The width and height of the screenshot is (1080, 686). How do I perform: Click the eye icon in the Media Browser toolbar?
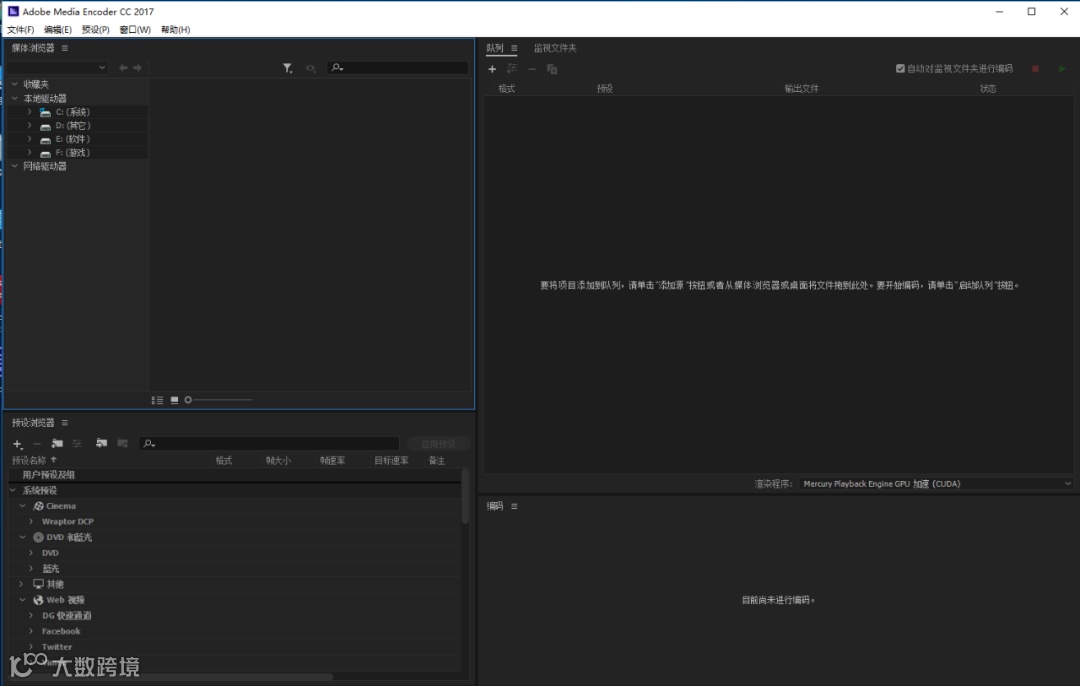311,68
